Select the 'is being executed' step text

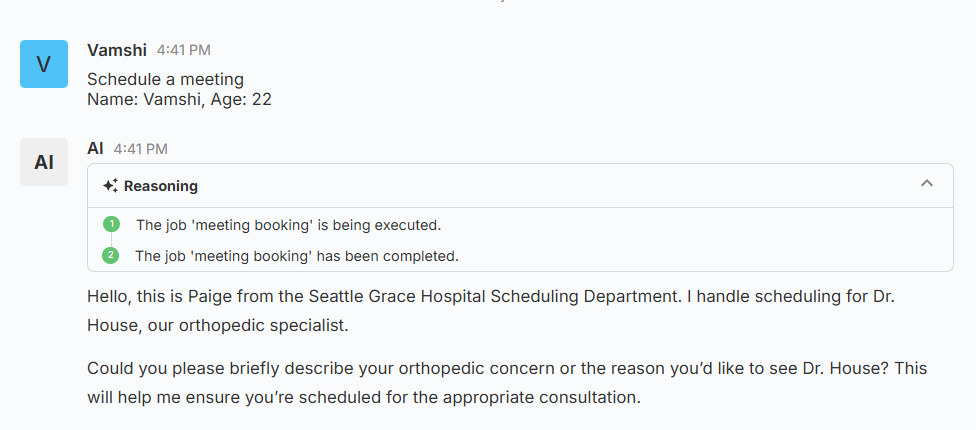pyautogui.click(x=288, y=225)
